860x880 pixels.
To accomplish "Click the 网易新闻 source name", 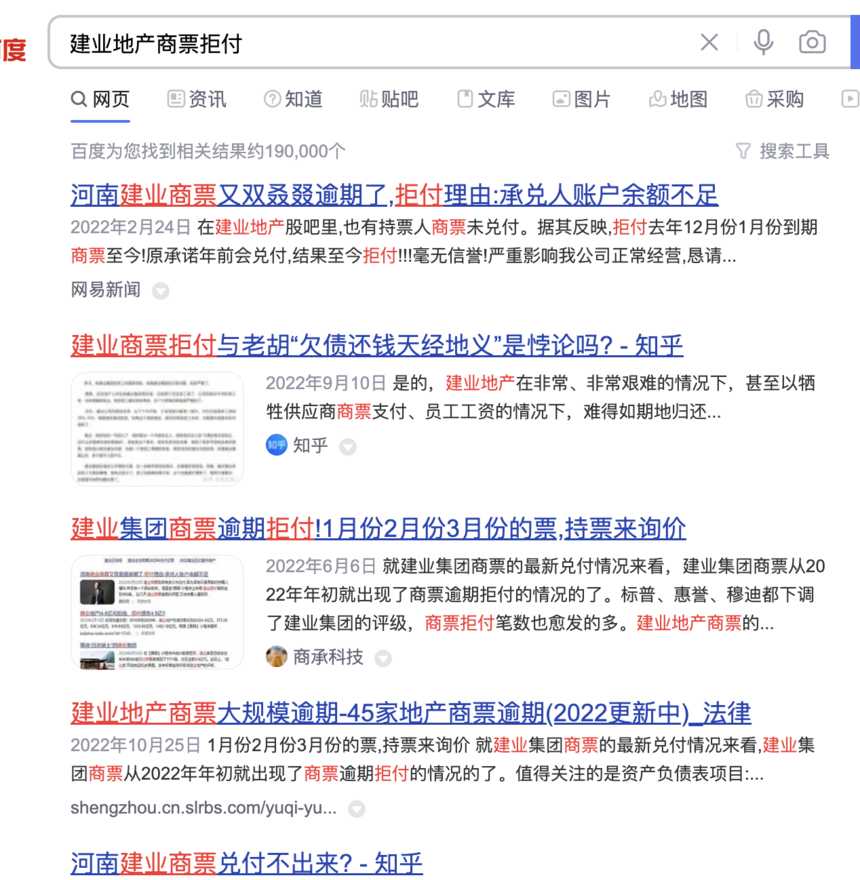I will pos(106,290).
